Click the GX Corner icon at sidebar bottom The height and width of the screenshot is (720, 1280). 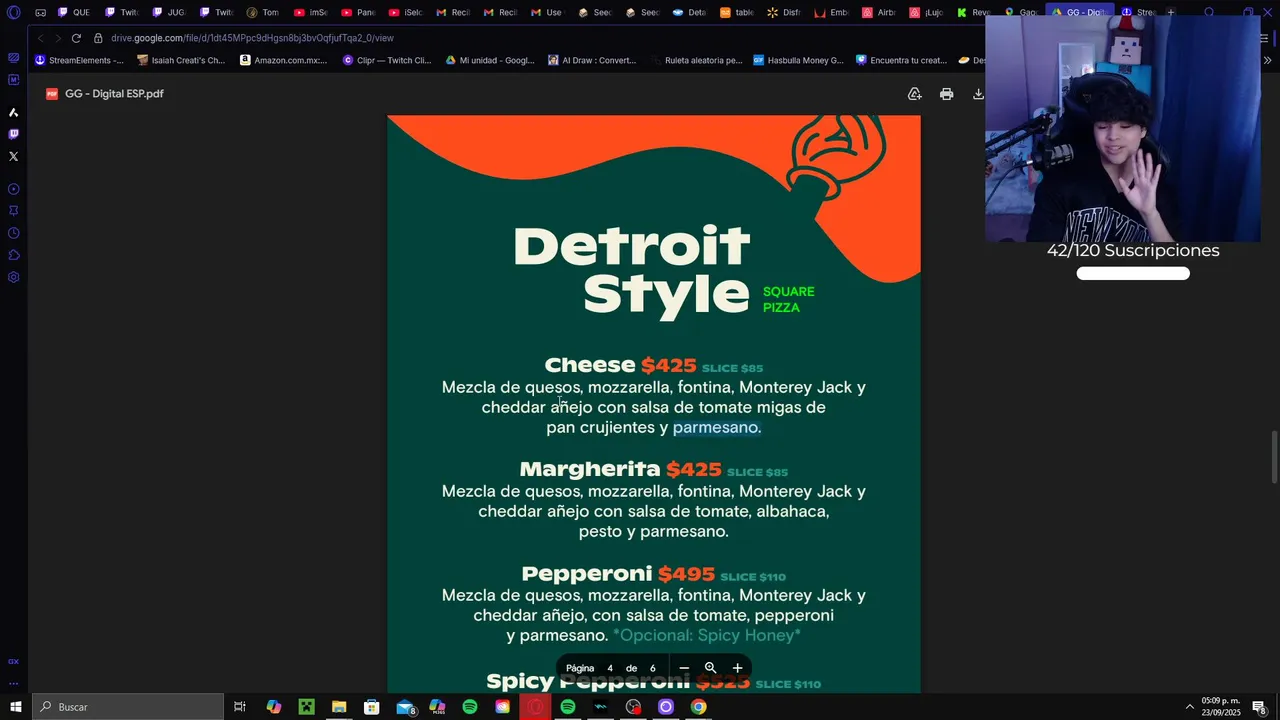[13, 661]
